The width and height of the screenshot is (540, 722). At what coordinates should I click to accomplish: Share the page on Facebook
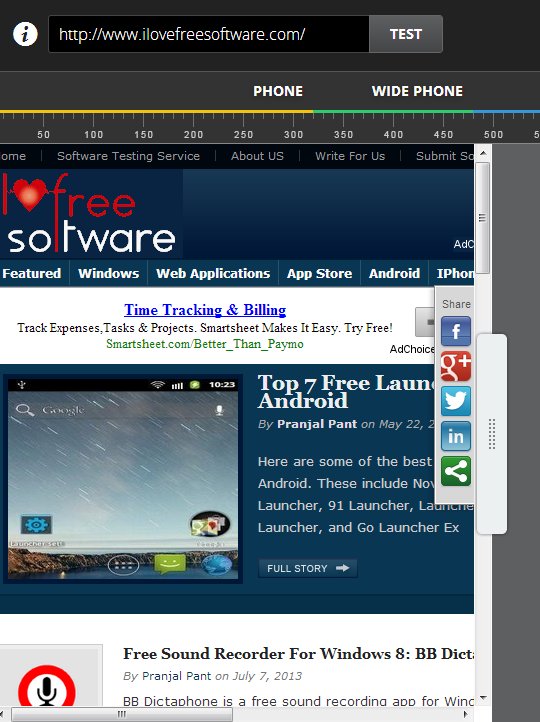pyautogui.click(x=456, y=331)
